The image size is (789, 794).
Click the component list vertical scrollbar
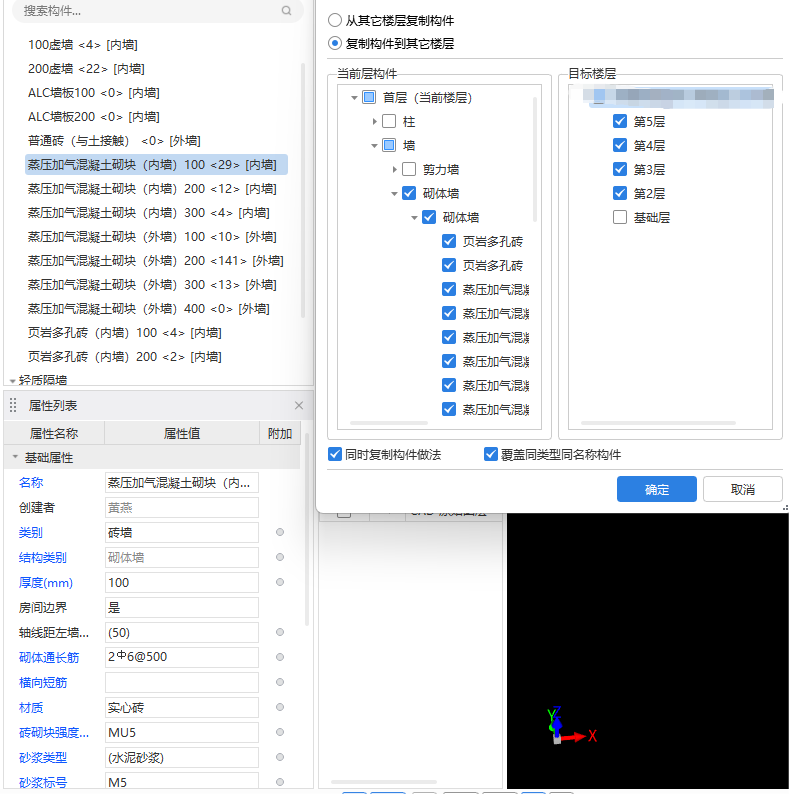pos(303,190)
